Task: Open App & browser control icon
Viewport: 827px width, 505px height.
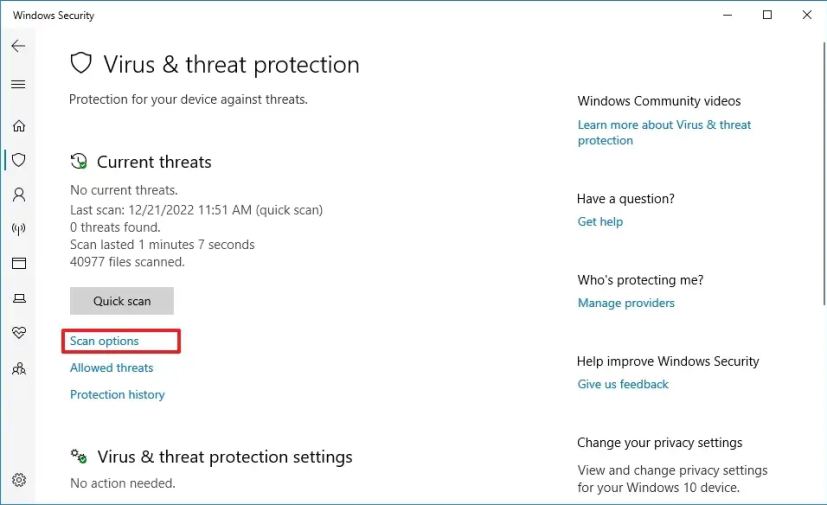Action: [19, 263]
